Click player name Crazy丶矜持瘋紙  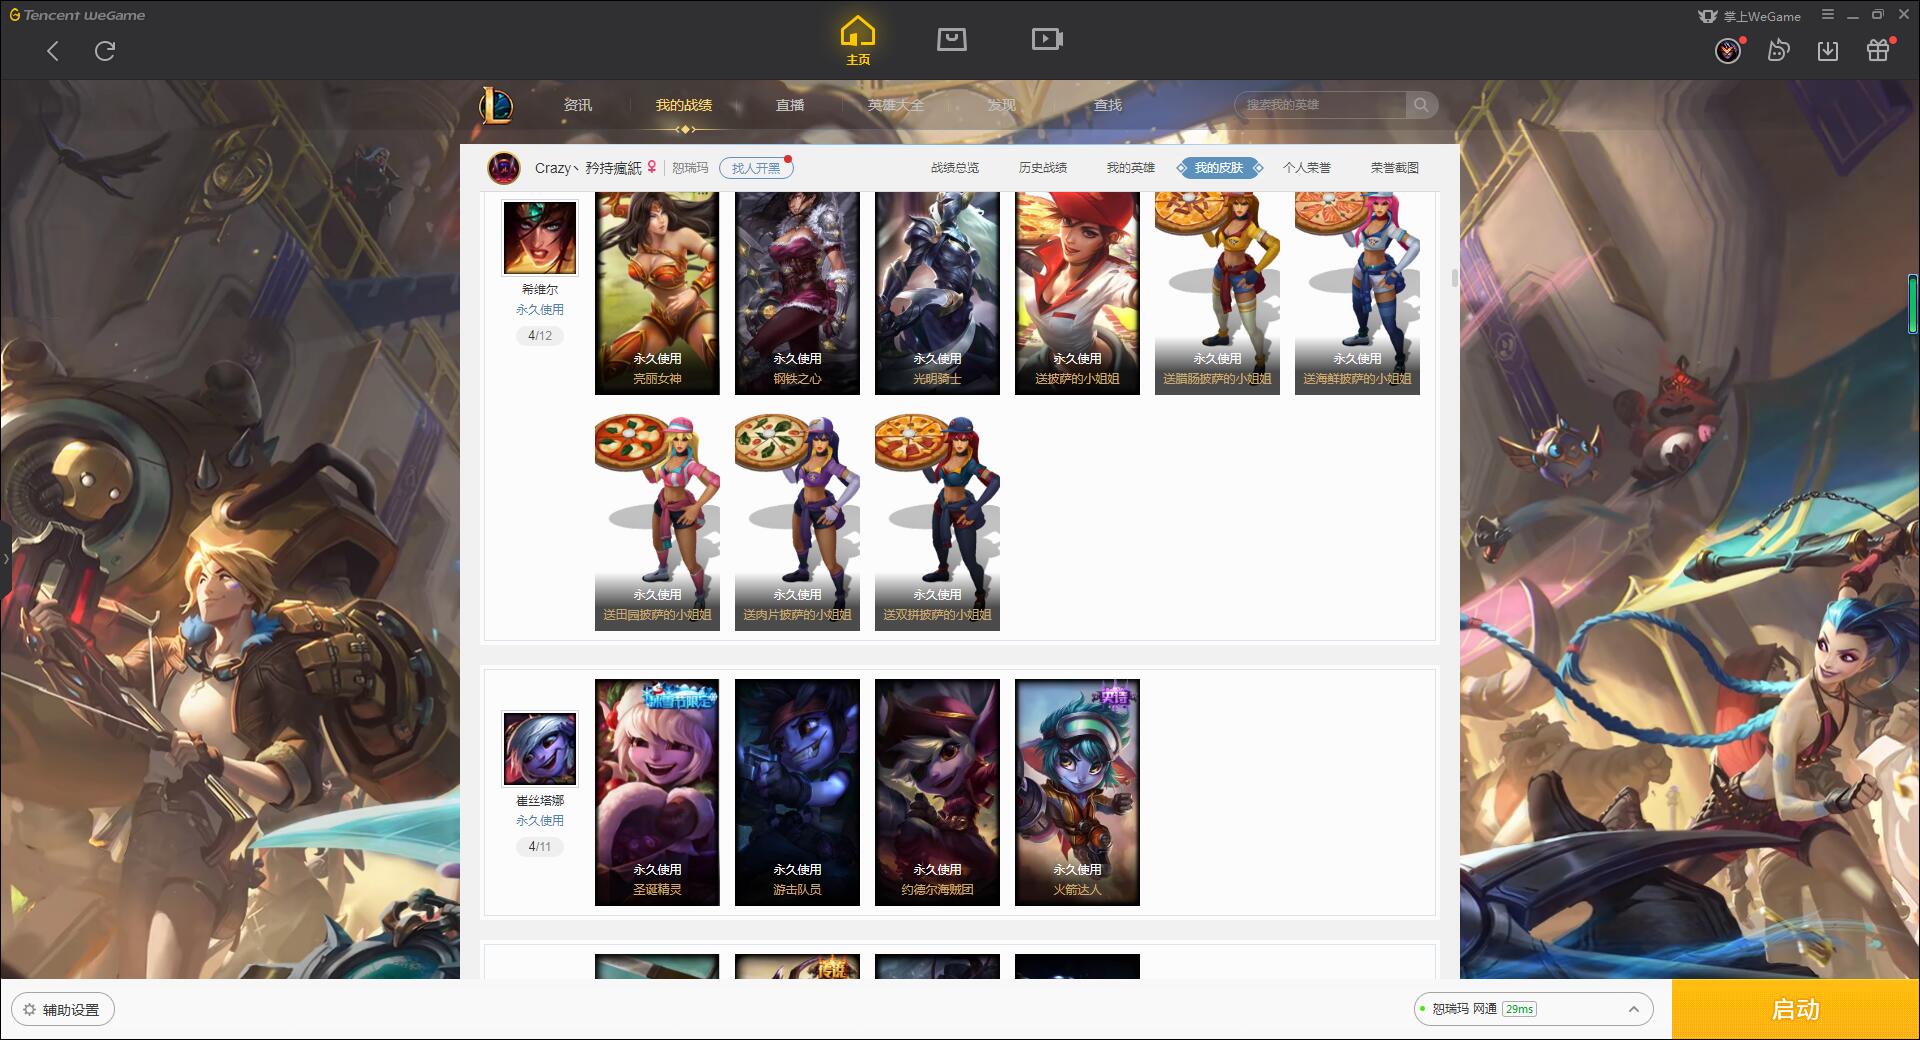588,168
